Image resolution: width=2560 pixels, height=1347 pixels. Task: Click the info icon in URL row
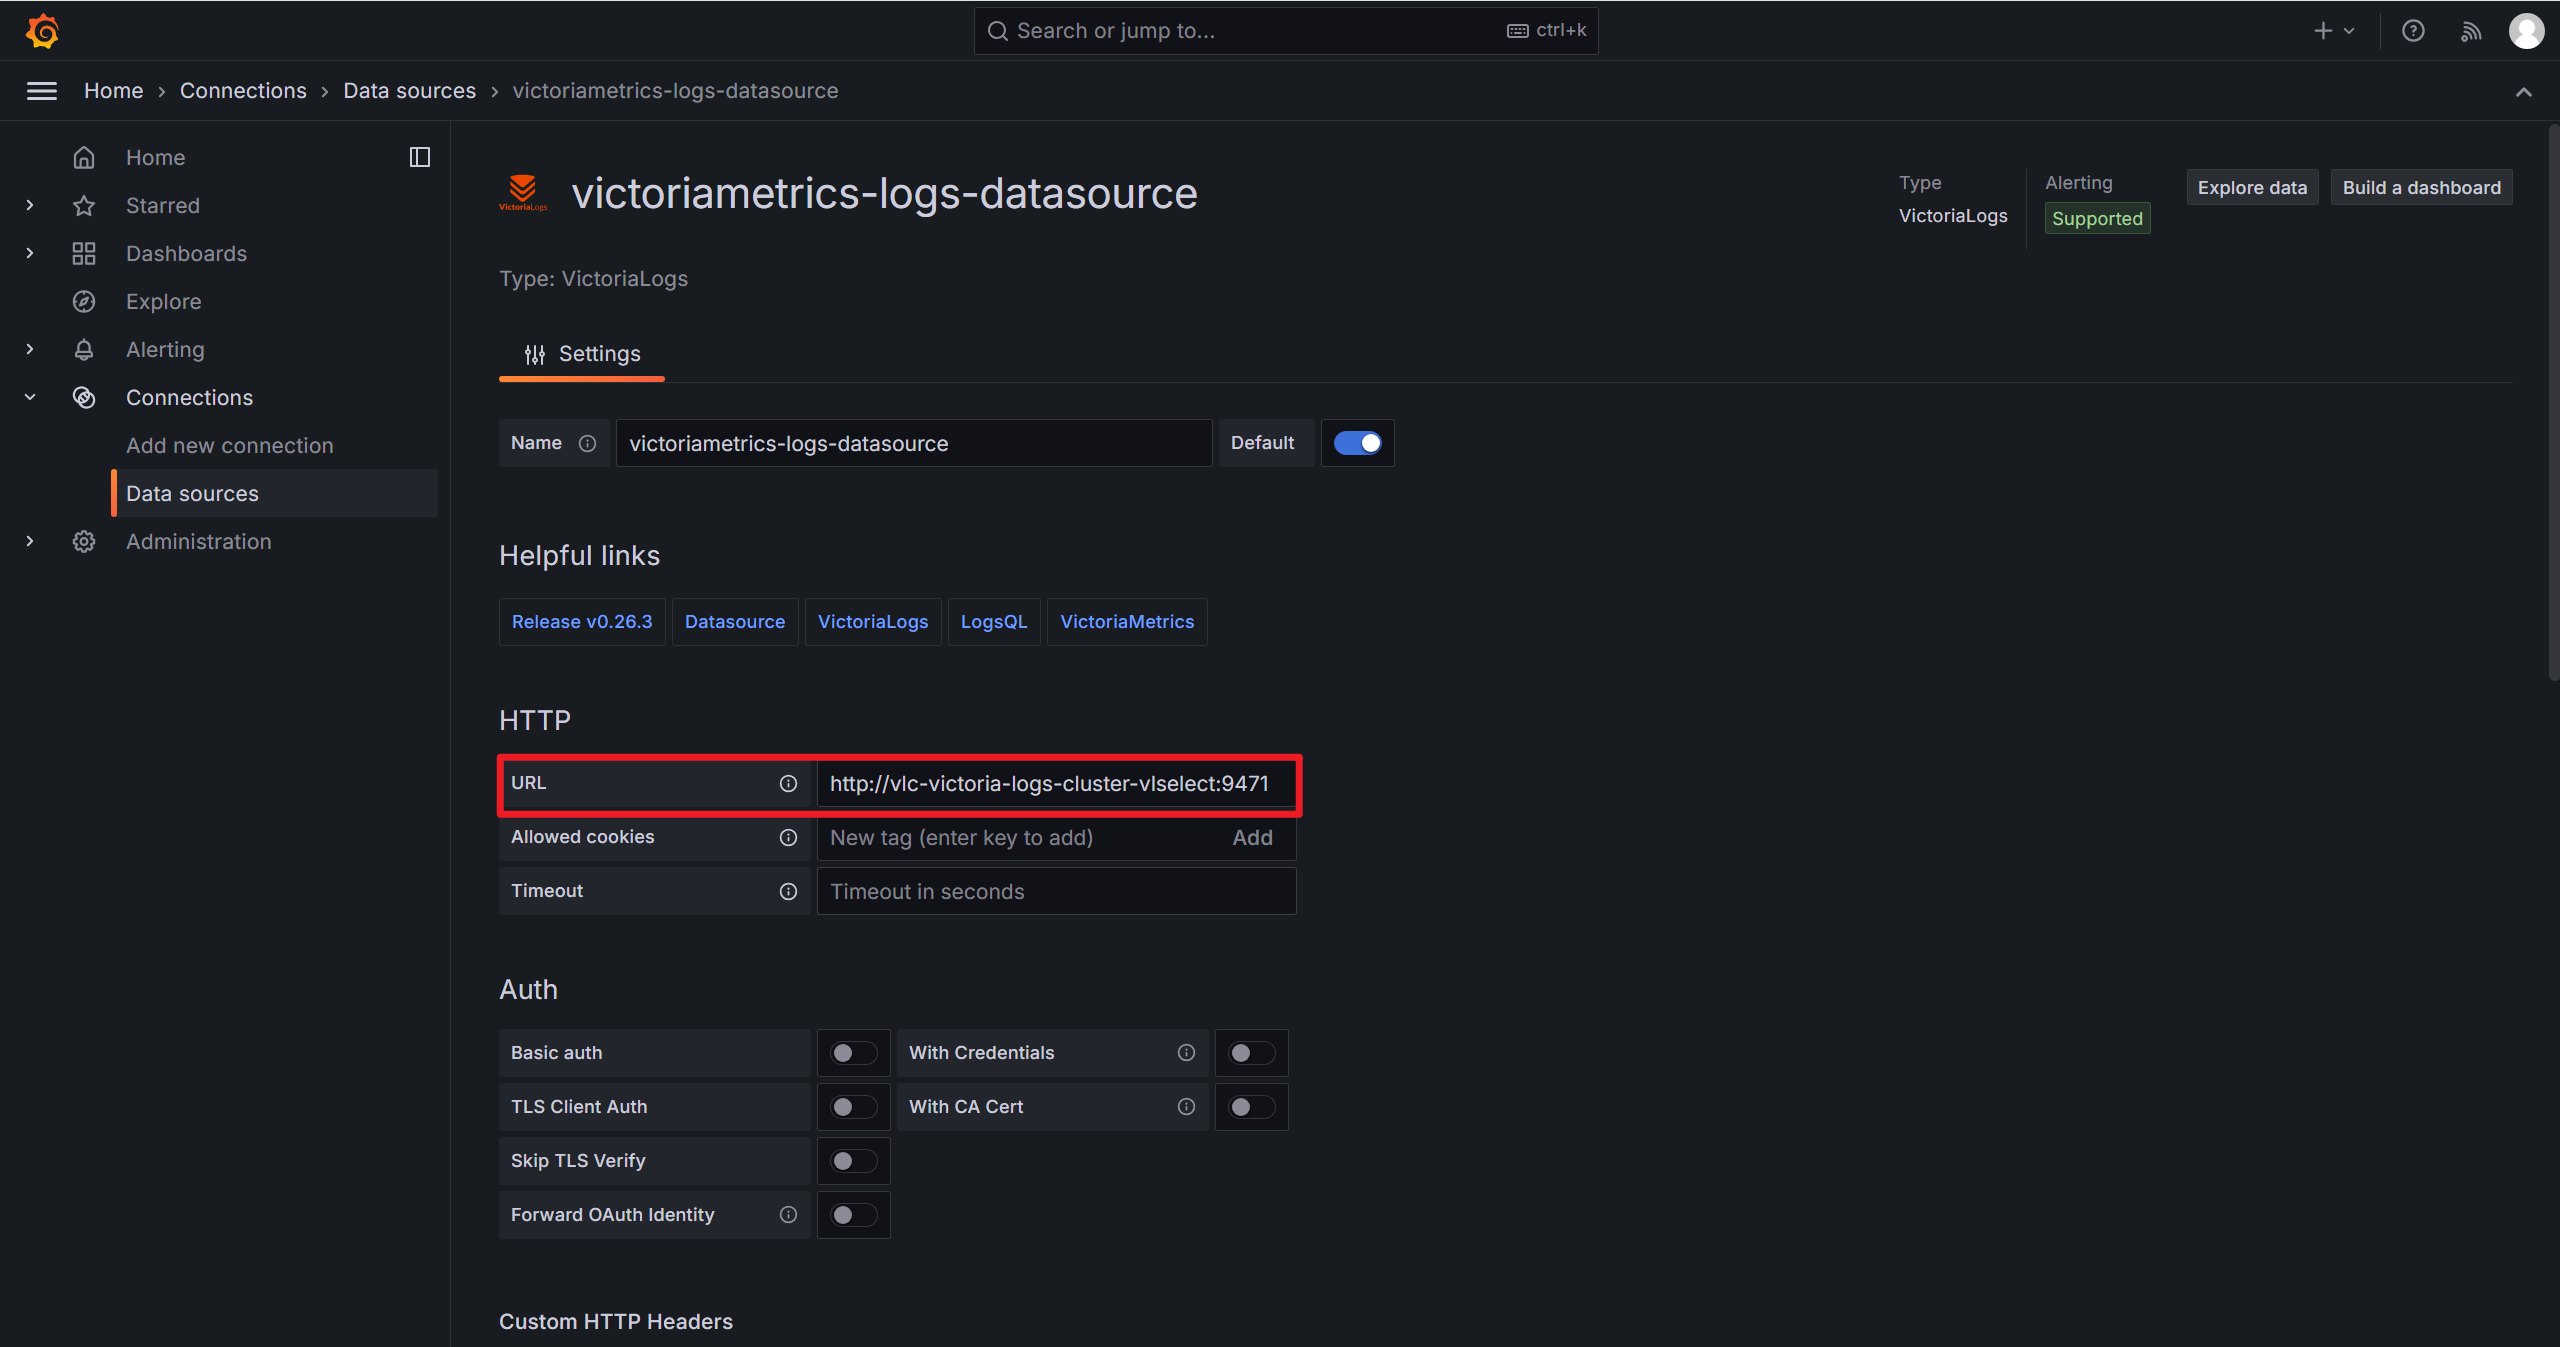point(788,783)
